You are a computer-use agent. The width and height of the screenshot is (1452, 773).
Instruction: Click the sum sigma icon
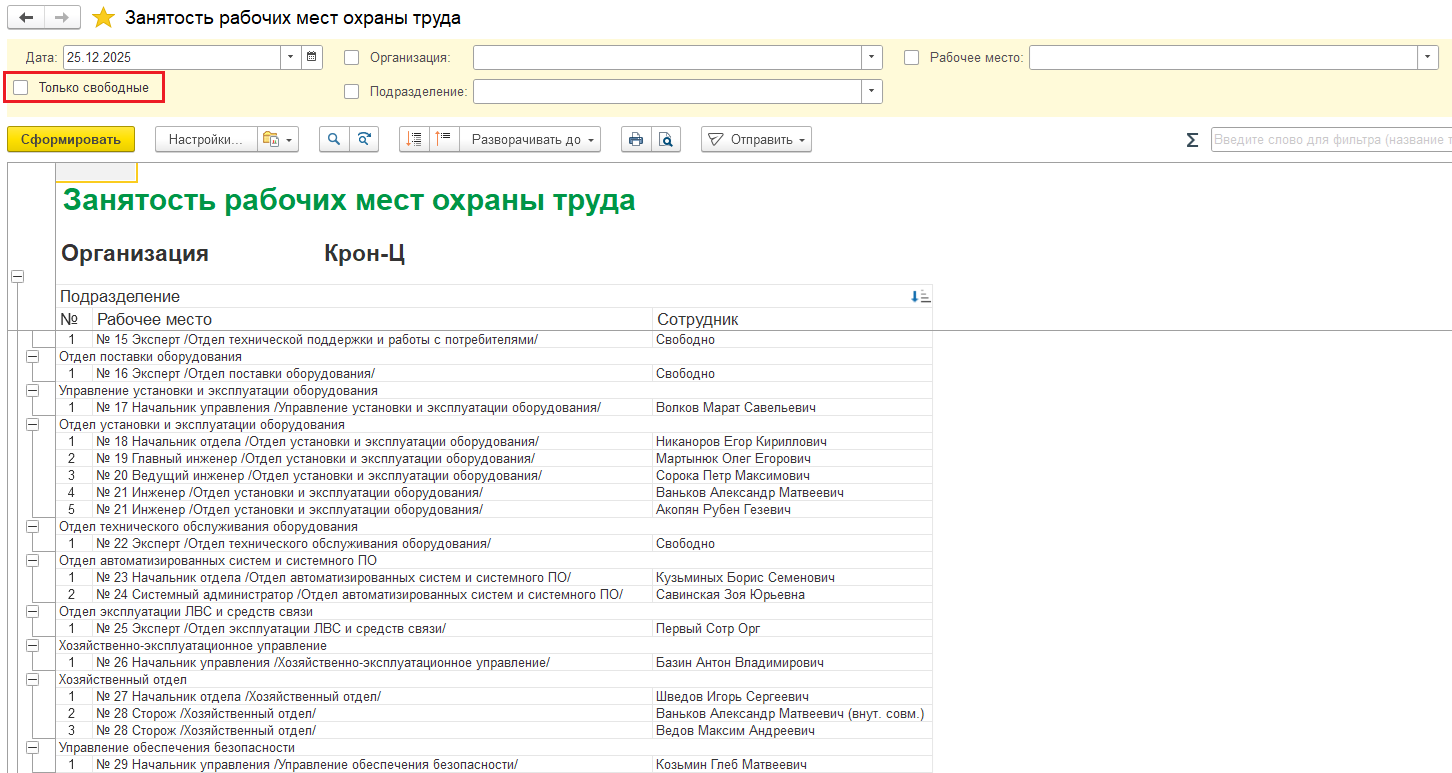[1192, 140]
